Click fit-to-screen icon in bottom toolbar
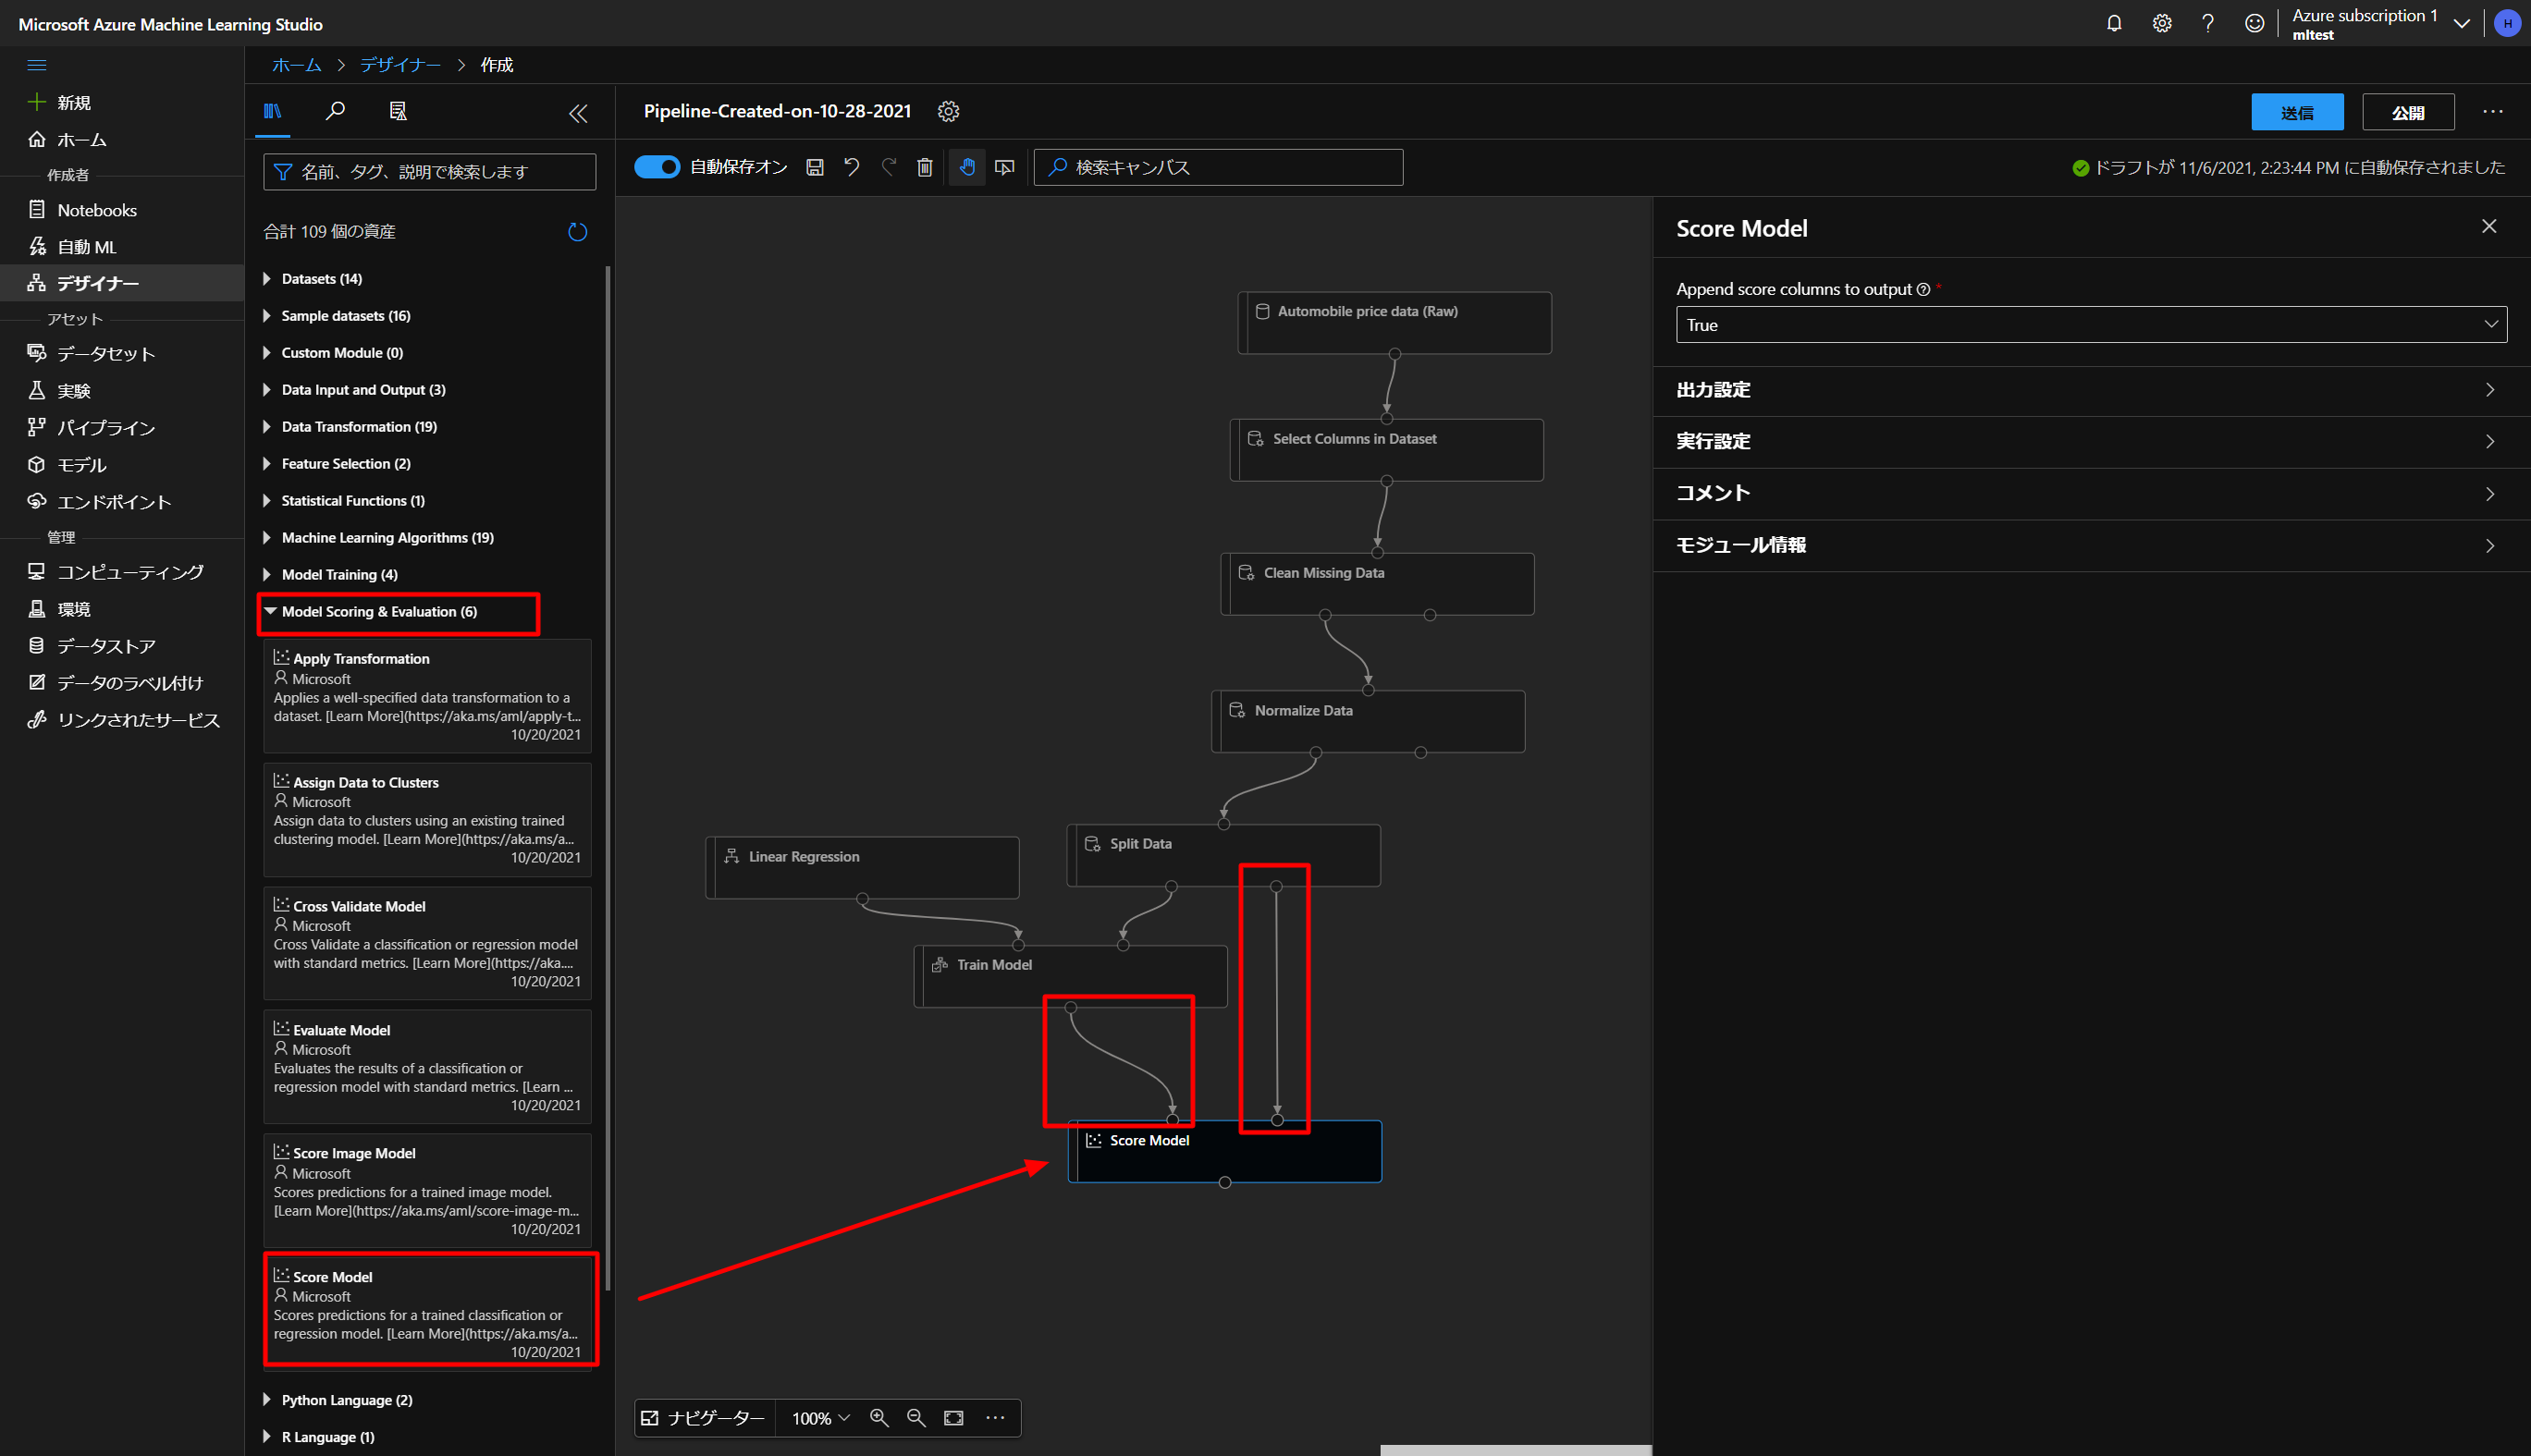 tap(954, 1417)
